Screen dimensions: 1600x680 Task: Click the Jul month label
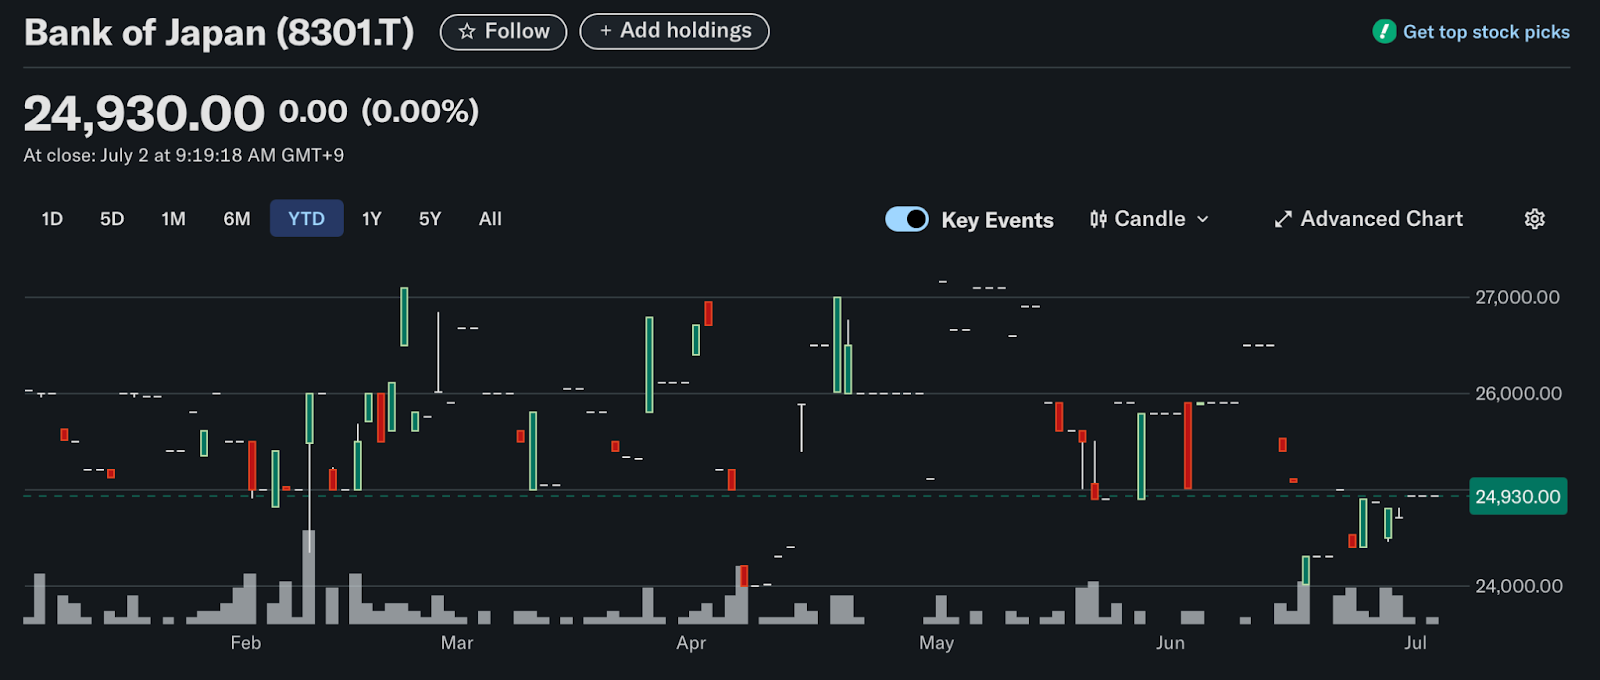1415,643
